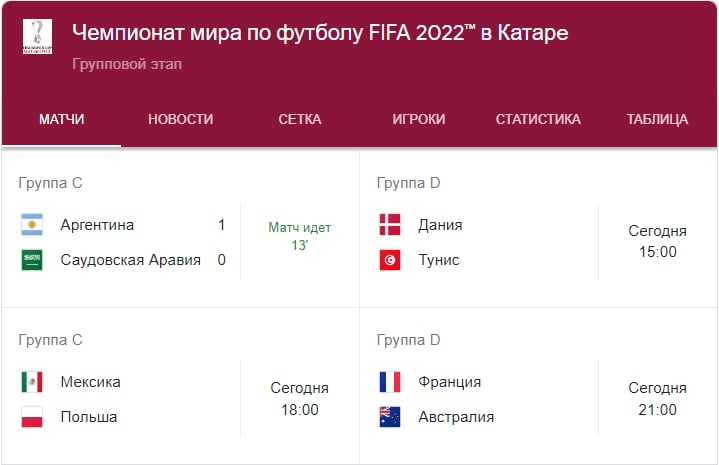The image size is (719, 465).
Task: Click the tournament title heading
Action: [x=320, y=33]
